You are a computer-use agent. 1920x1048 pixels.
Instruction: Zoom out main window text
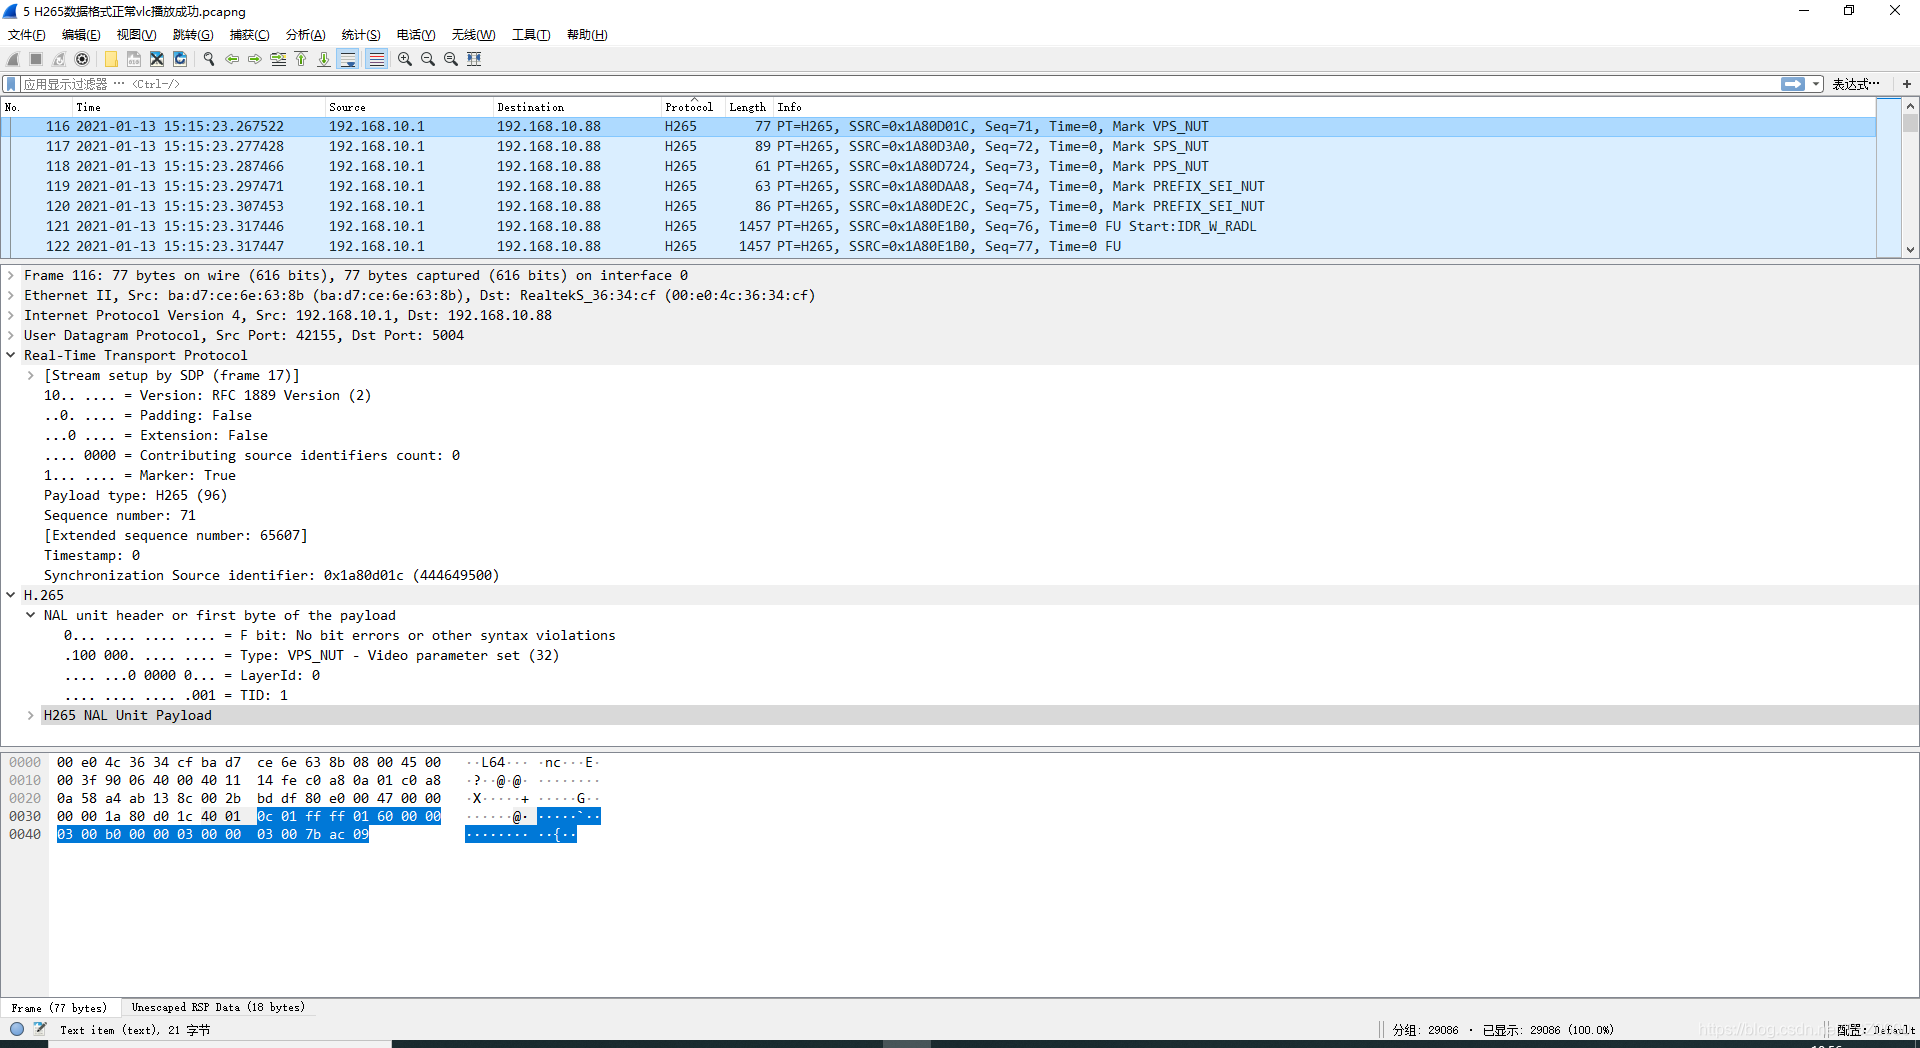click(x=428, y=59)
